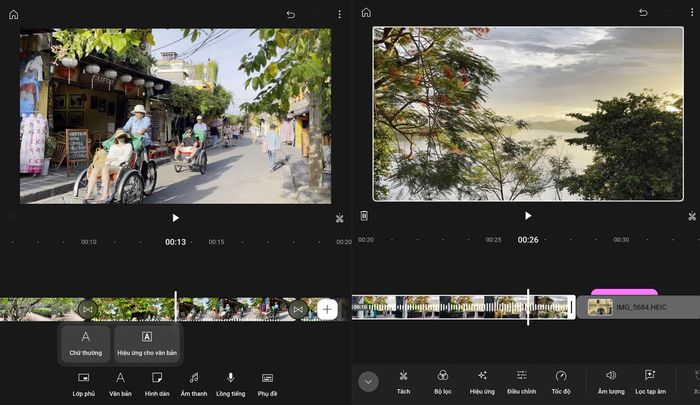Select Tách split tool
The image size is (700, 405).
(404, 382)
